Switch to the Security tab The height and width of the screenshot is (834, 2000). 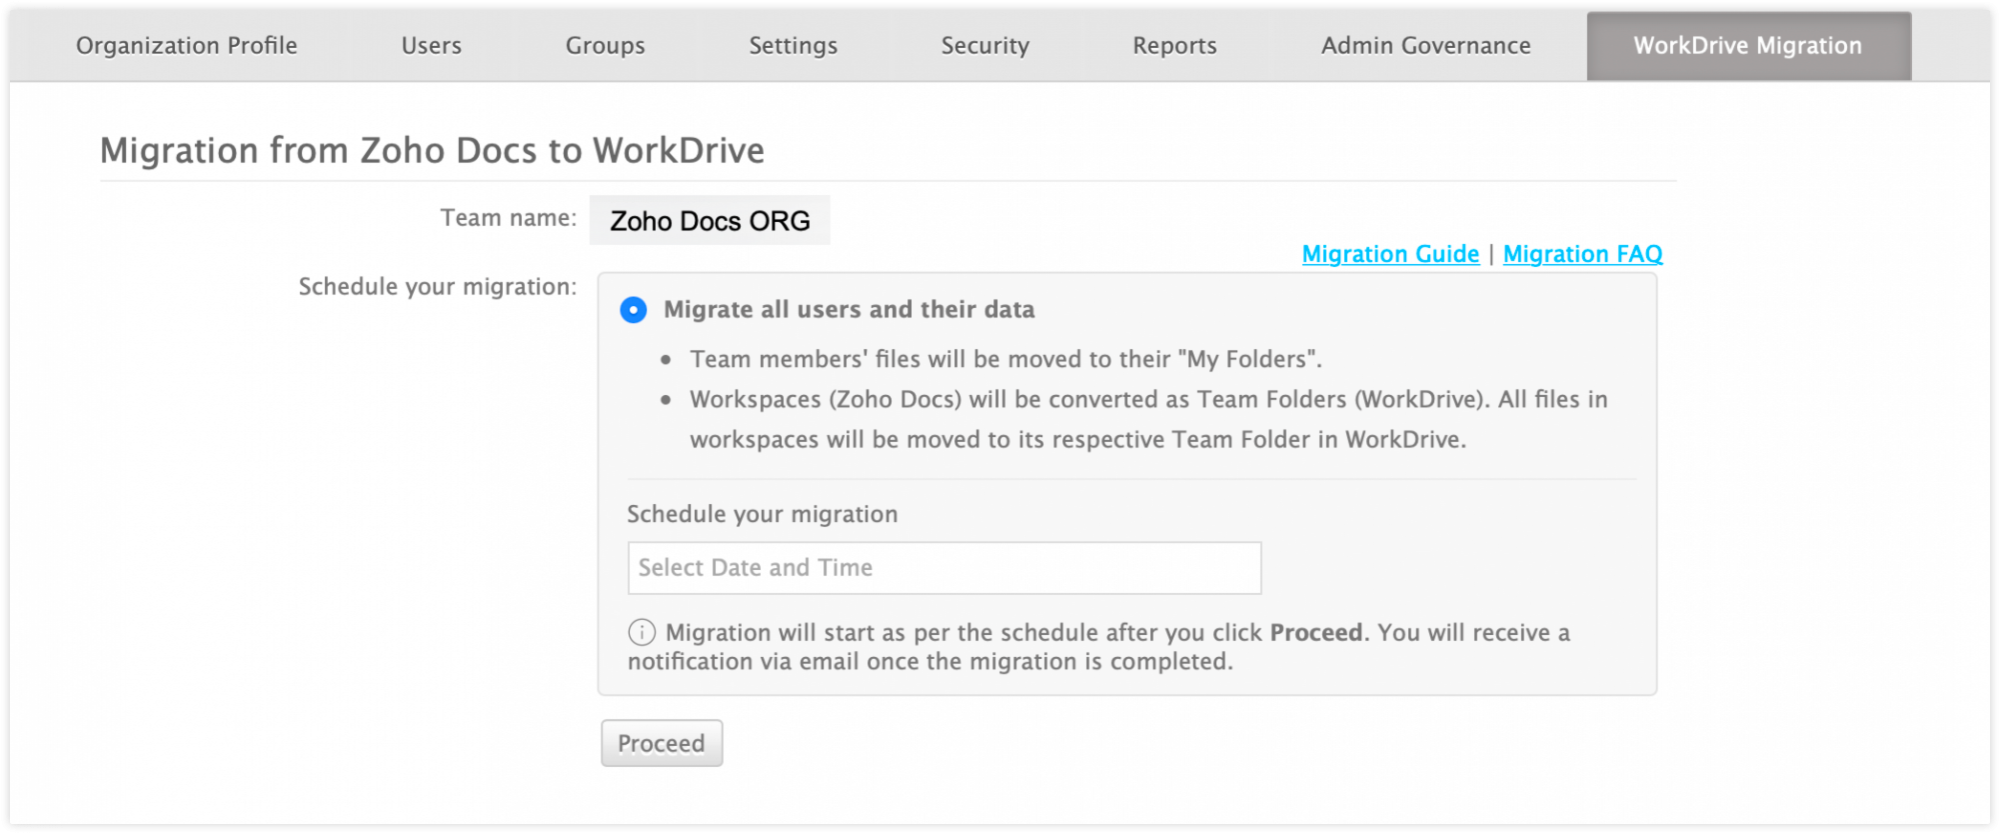[x=985, y=45]
